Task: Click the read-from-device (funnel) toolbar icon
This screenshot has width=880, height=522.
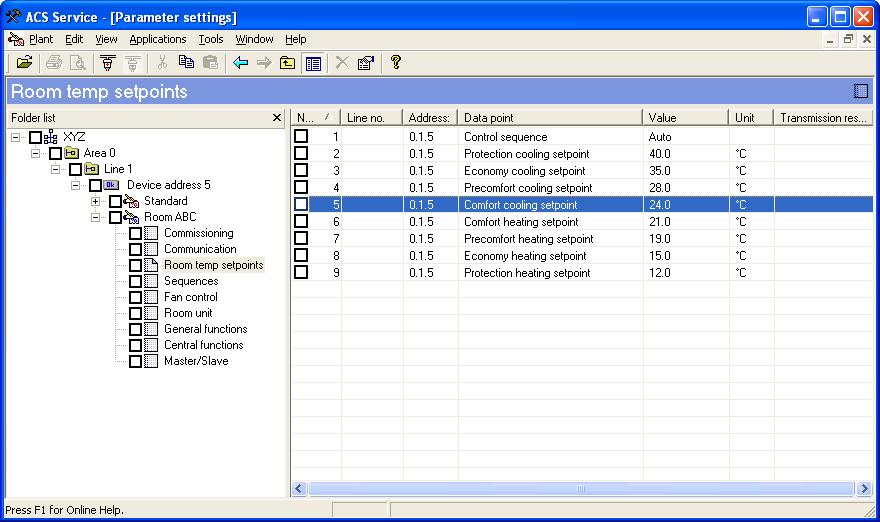Action: pyautogui.click(x=108, y=62)
